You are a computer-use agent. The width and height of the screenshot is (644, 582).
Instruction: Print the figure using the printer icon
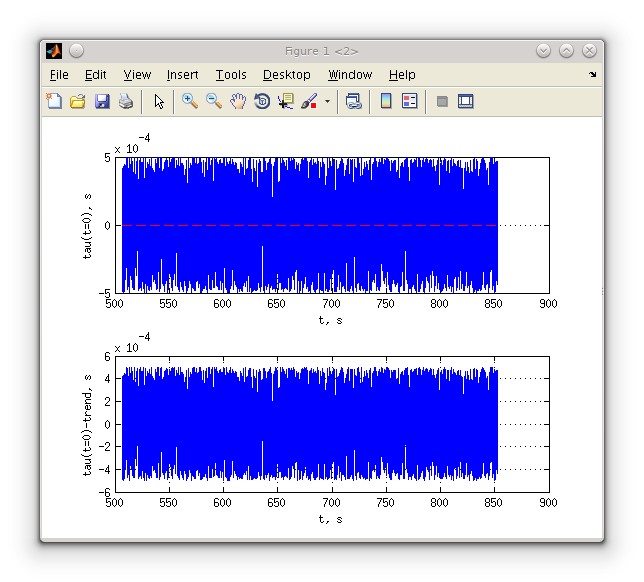[x=126, y=101]
